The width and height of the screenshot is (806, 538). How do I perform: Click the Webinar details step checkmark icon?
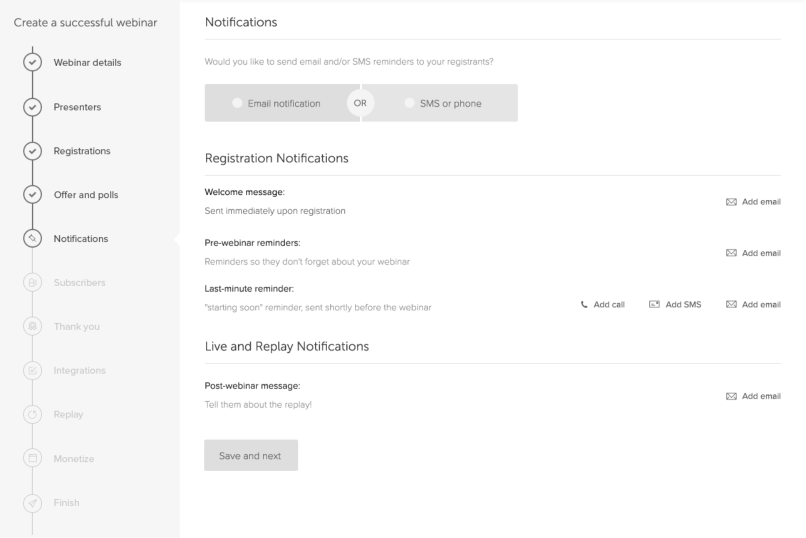pyautogui.click(x=32, y=63)
